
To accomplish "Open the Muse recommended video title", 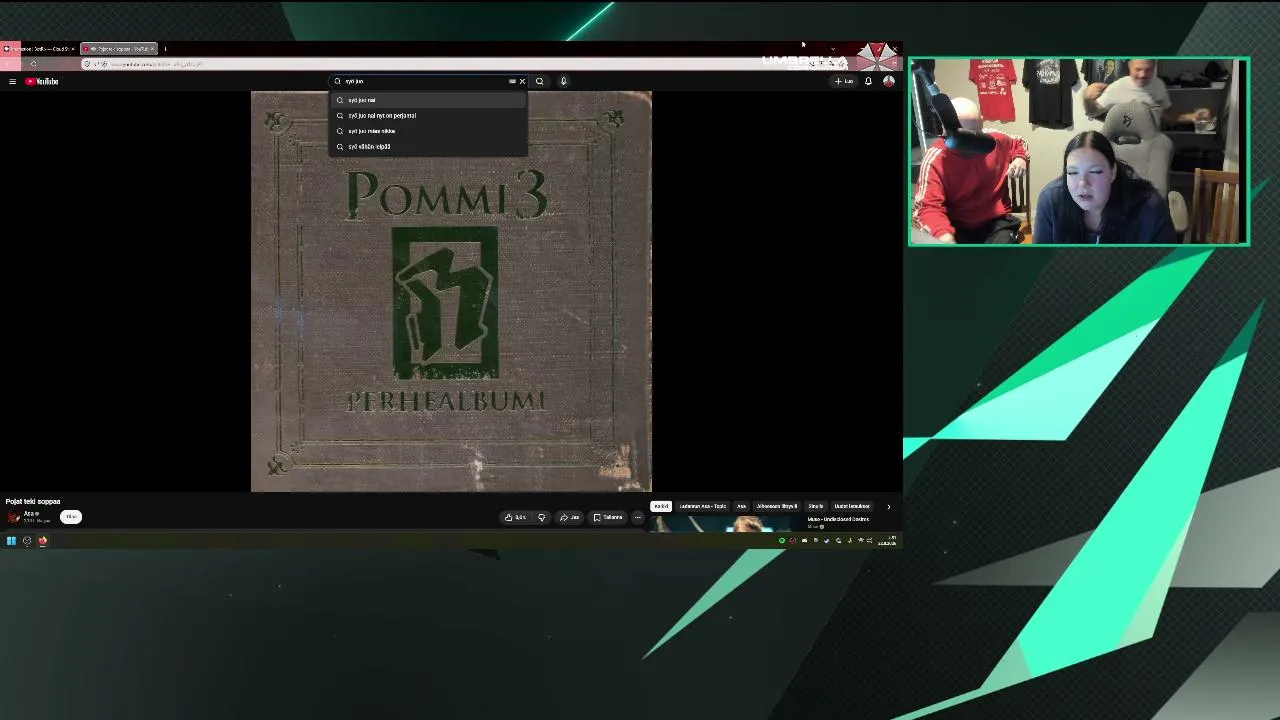I will (x=838, y=519).
